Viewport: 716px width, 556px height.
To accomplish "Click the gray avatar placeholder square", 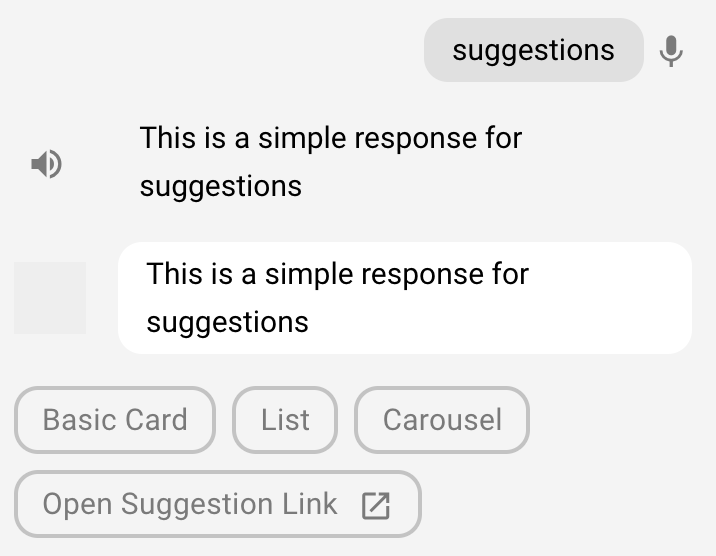I will pos(50,298).
